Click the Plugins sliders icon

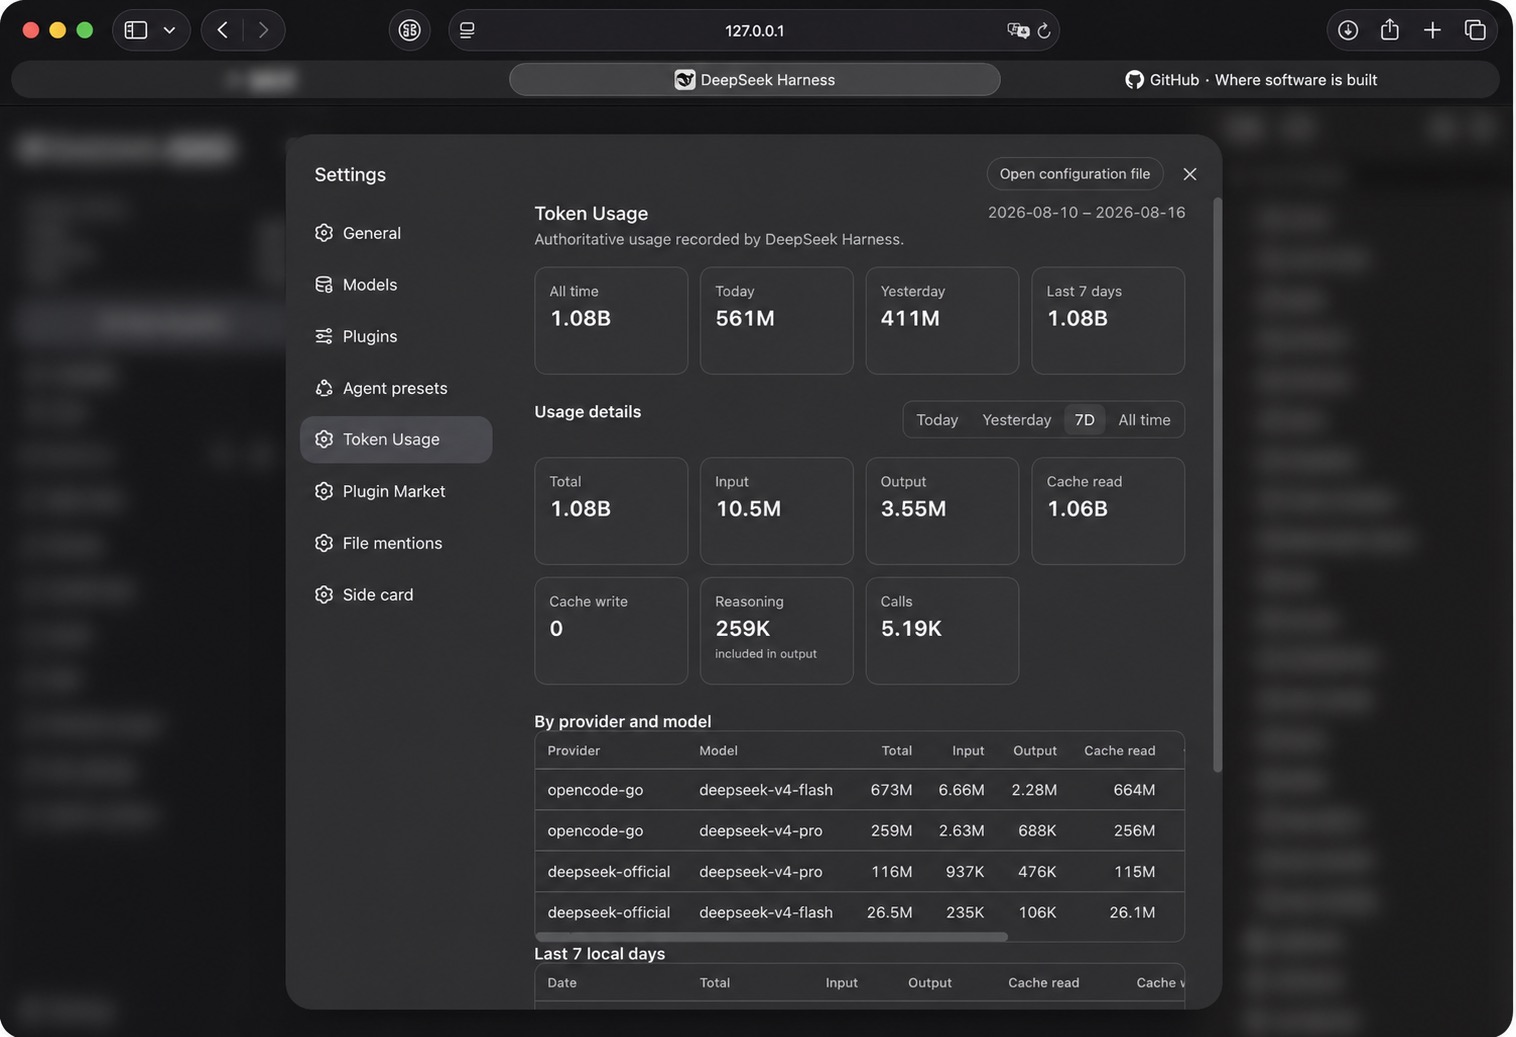[324, 336]
